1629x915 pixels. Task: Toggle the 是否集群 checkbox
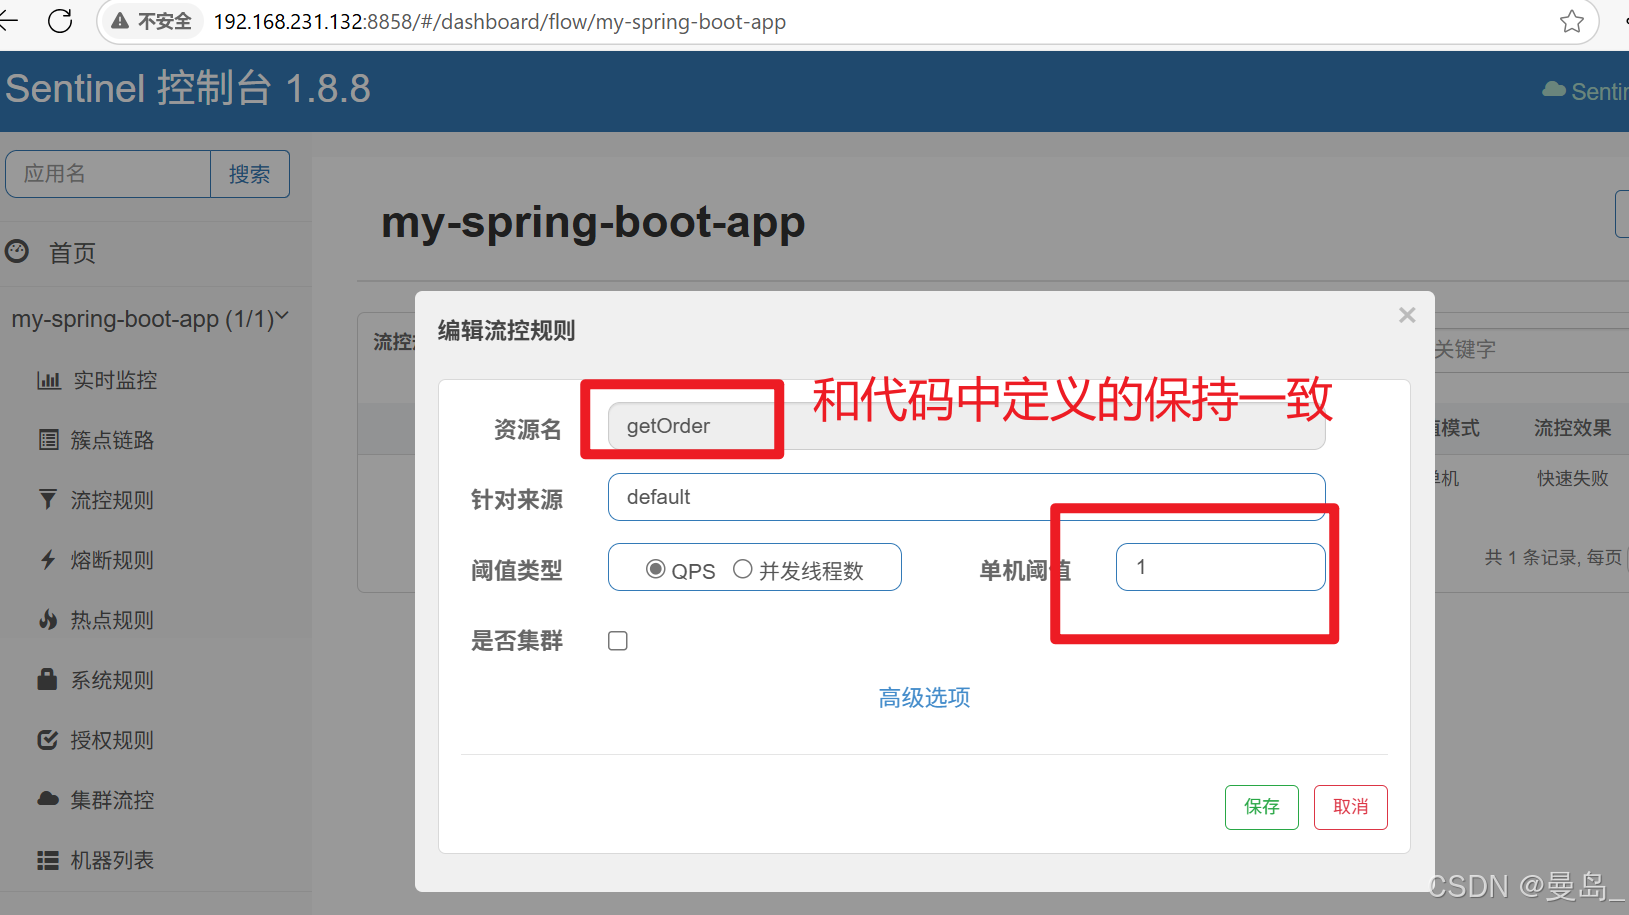(618, 641)
